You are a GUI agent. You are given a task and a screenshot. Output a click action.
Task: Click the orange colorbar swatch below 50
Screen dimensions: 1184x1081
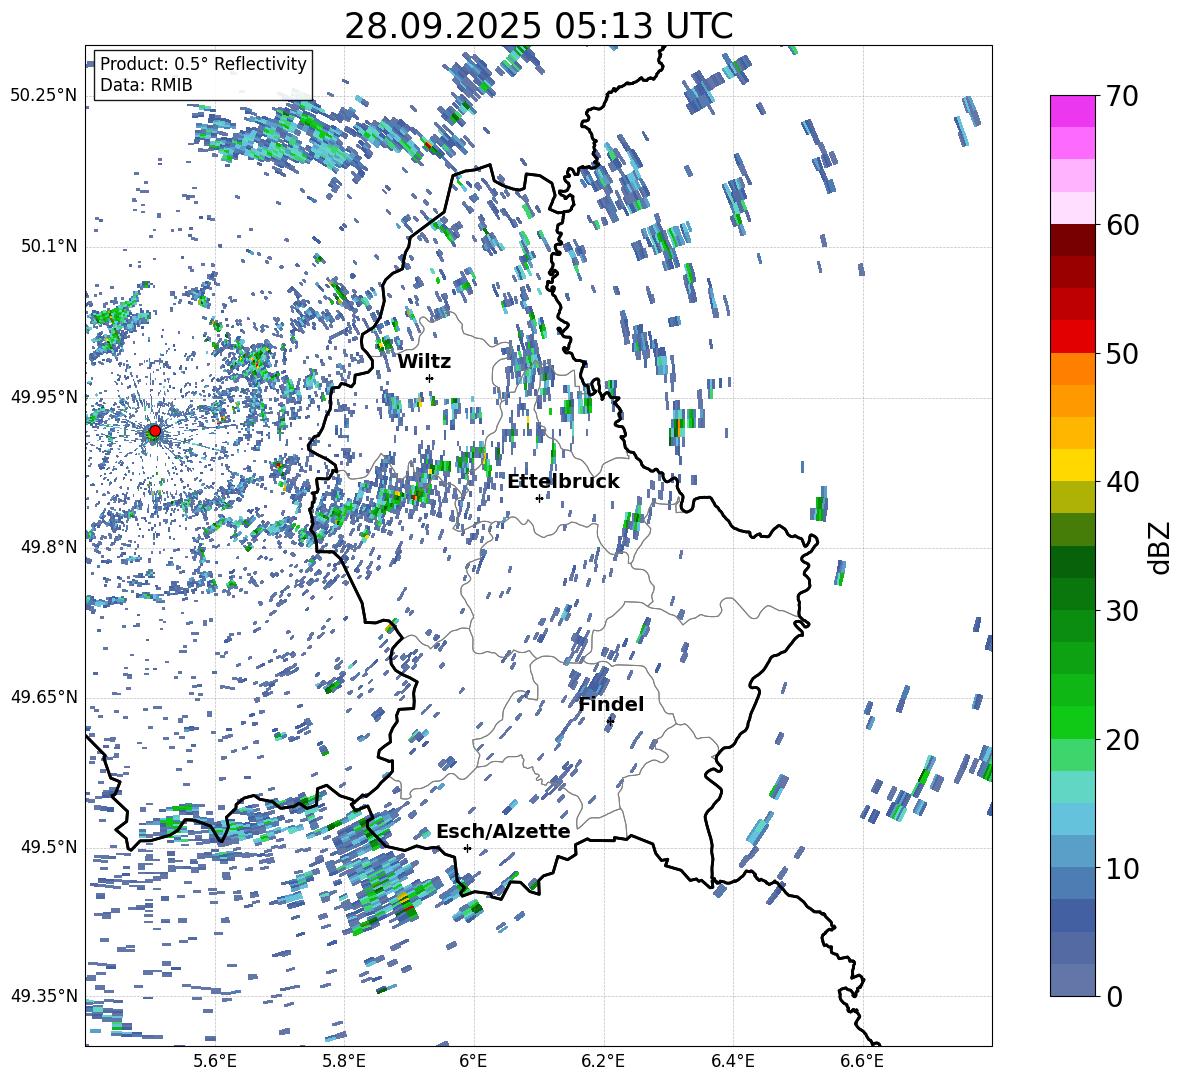point(1073,368)
